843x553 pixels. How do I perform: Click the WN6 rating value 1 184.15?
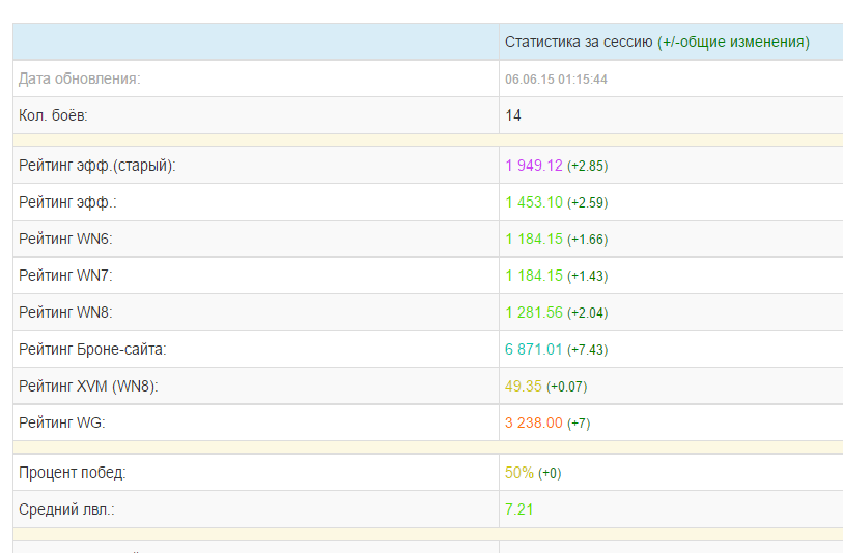point(533,239)
